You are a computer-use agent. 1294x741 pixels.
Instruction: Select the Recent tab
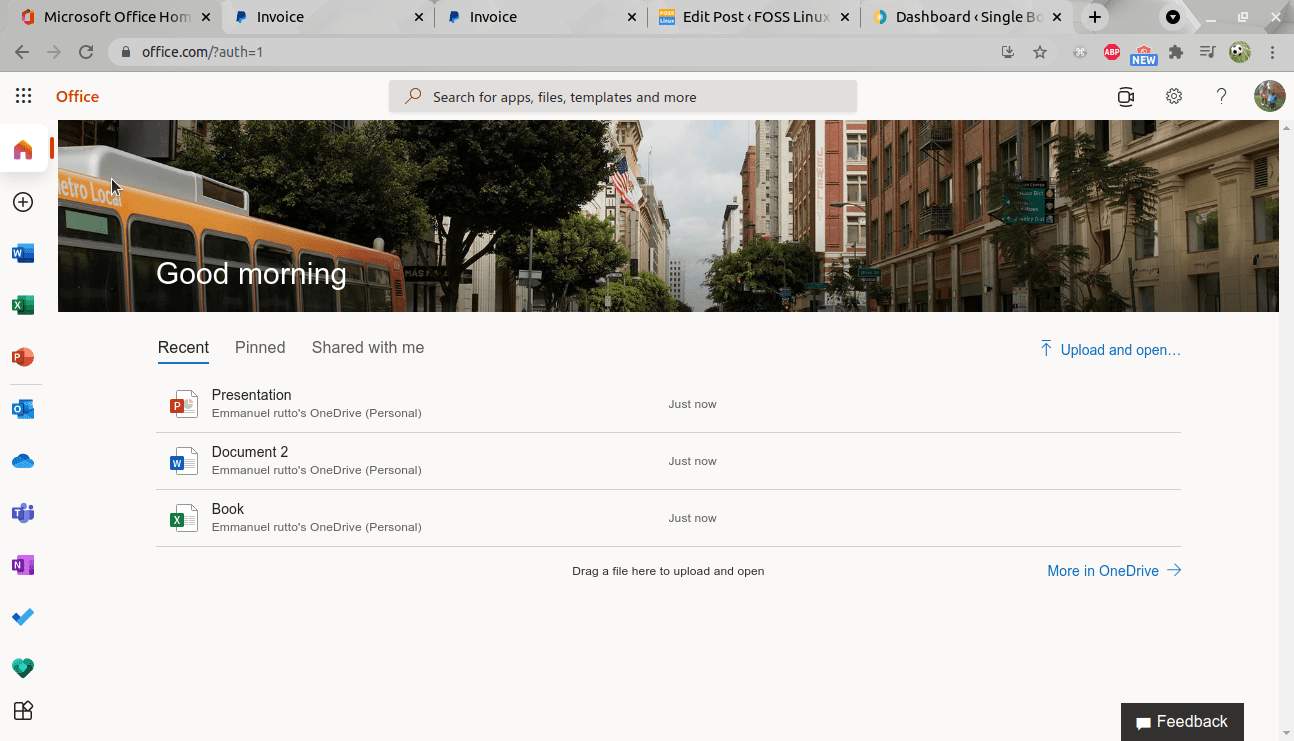pyautogui.click(x=183, y=348)
